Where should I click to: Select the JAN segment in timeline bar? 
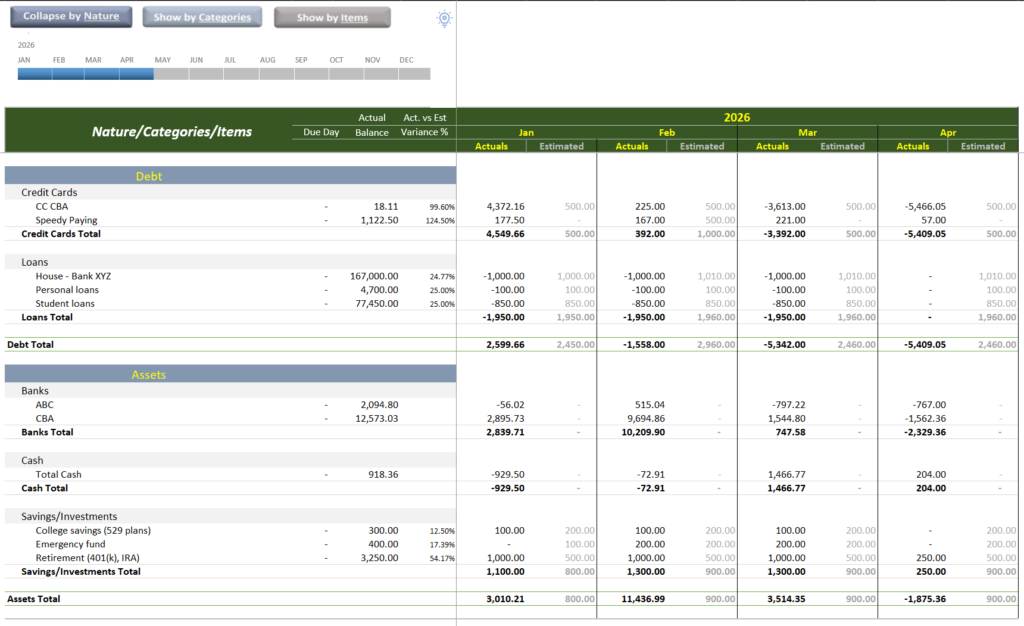click(x=35, y=74)
